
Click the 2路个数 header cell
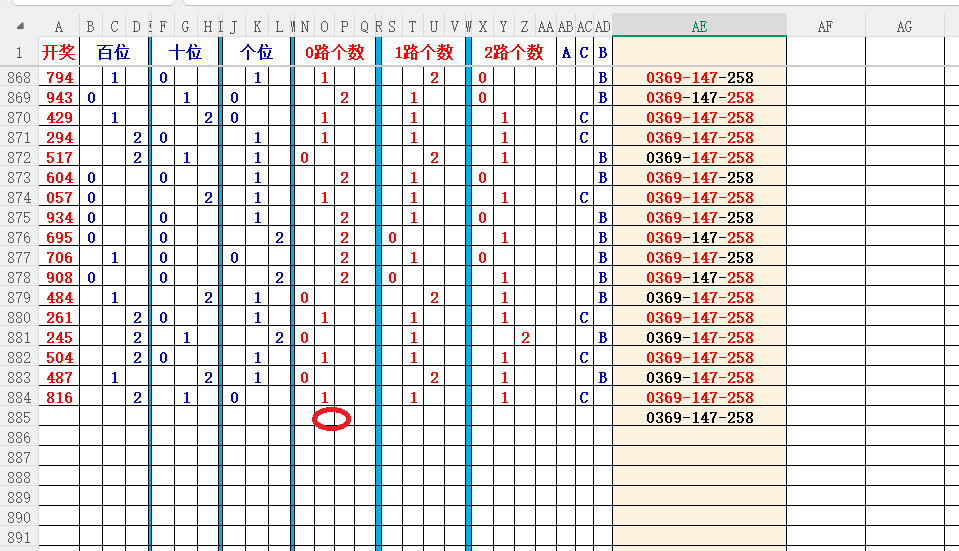pyautogui.click(x=514, y=52)
